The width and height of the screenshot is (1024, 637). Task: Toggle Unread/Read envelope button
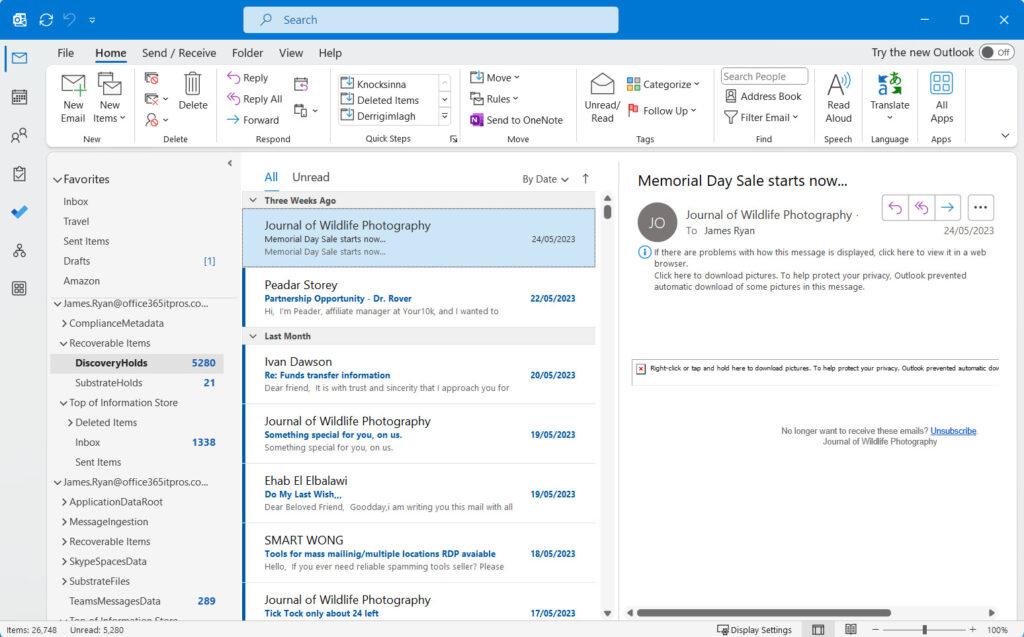point(602,98)
